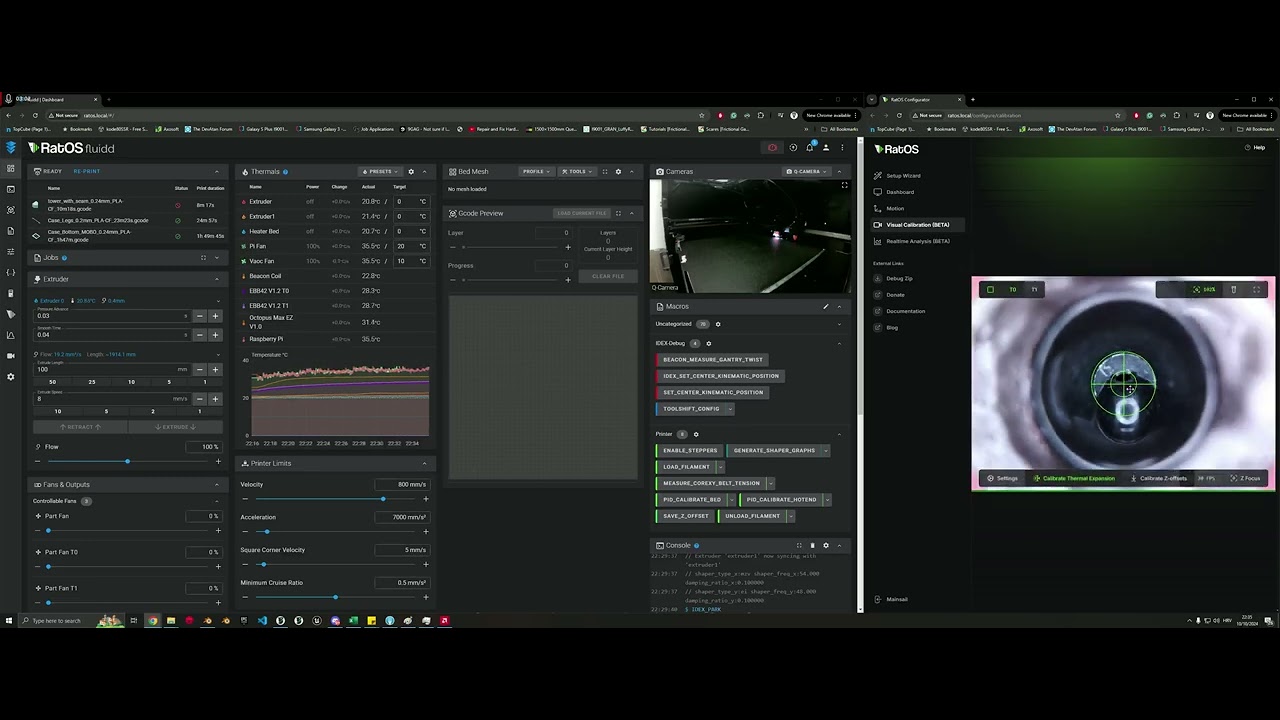Open the notifications bell

click(809, 148)
